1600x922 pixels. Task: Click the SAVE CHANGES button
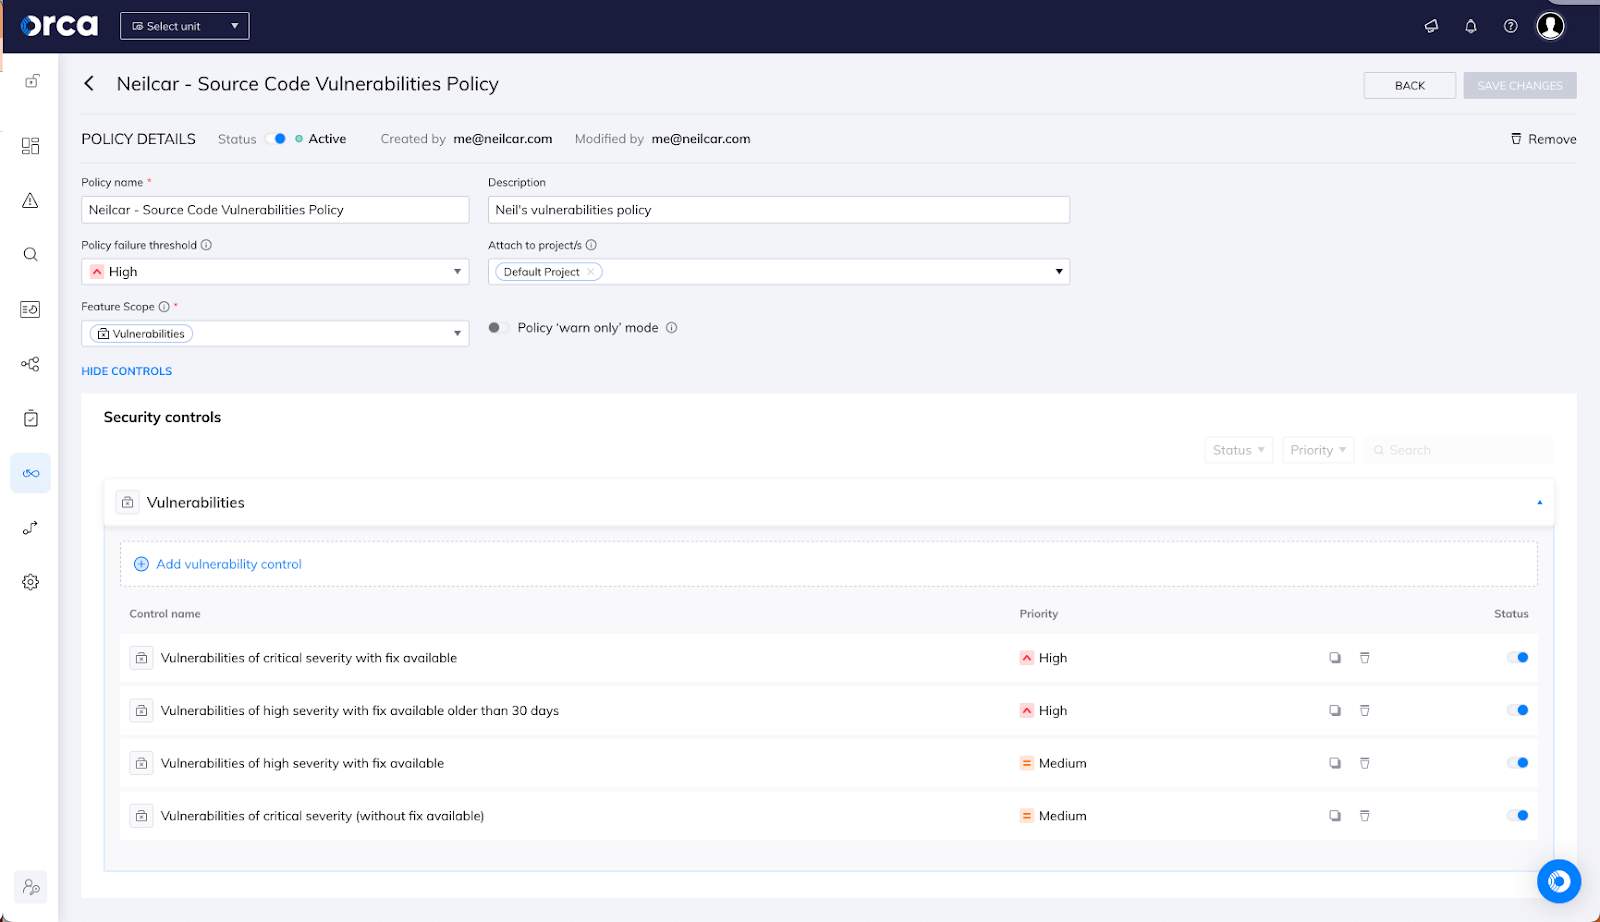point(1519,85)
